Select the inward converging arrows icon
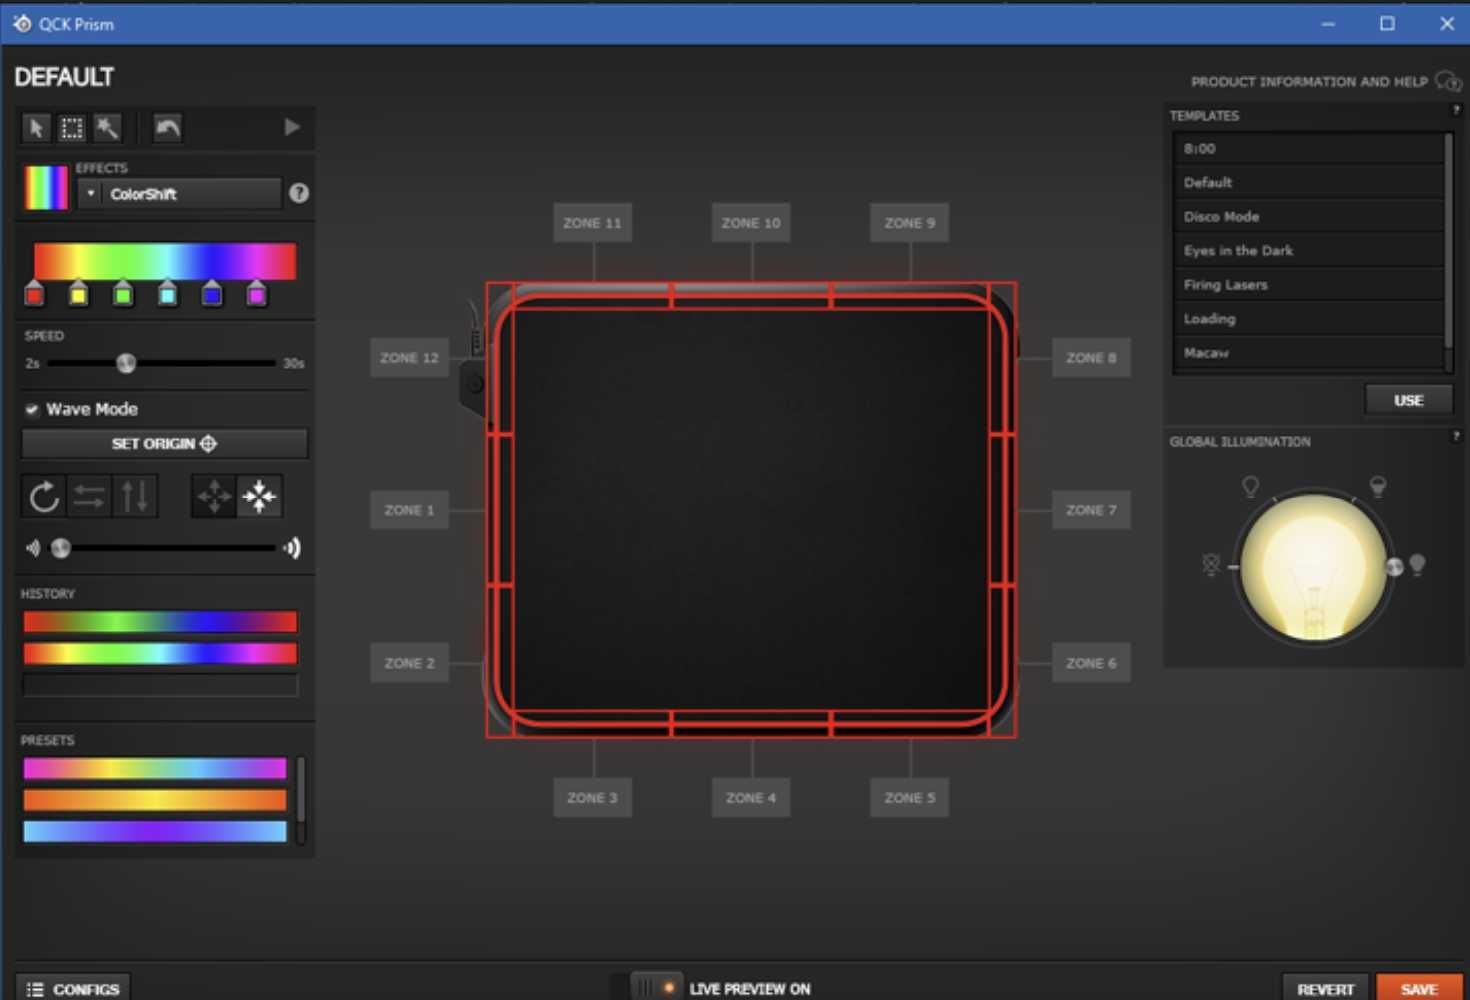The image size is (1470, 1000). (260, 496)
